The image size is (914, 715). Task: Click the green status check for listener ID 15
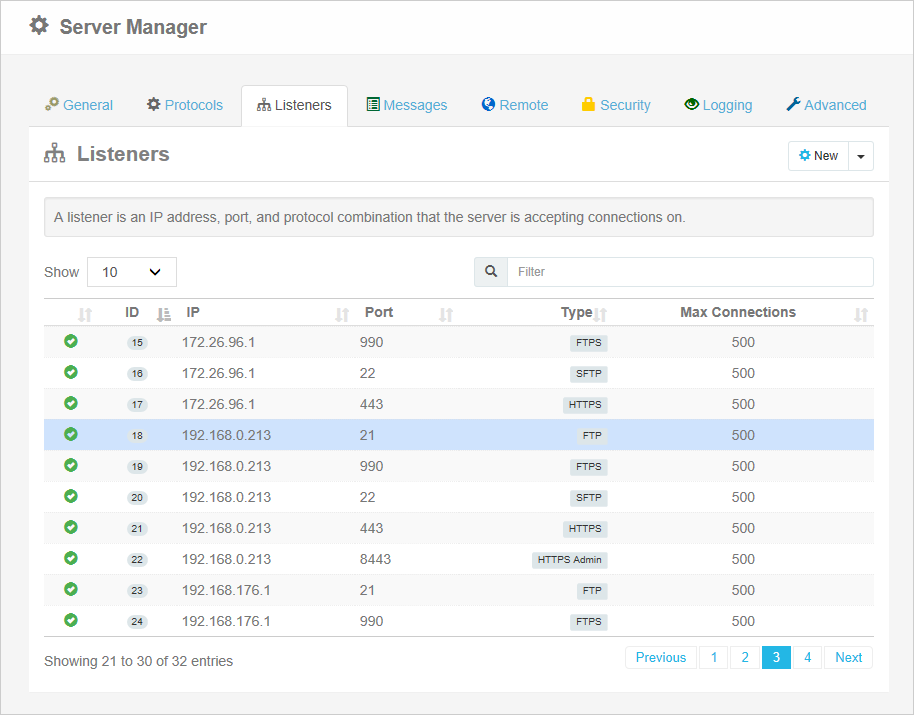point(70,341)
